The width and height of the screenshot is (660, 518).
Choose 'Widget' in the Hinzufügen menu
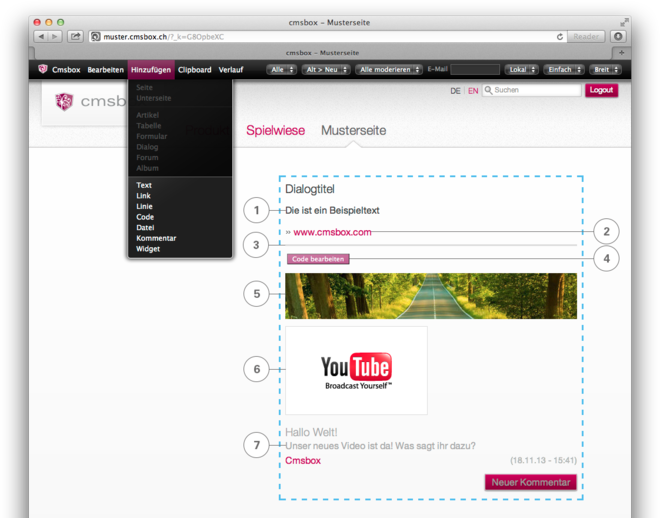[x=148, y=249]
